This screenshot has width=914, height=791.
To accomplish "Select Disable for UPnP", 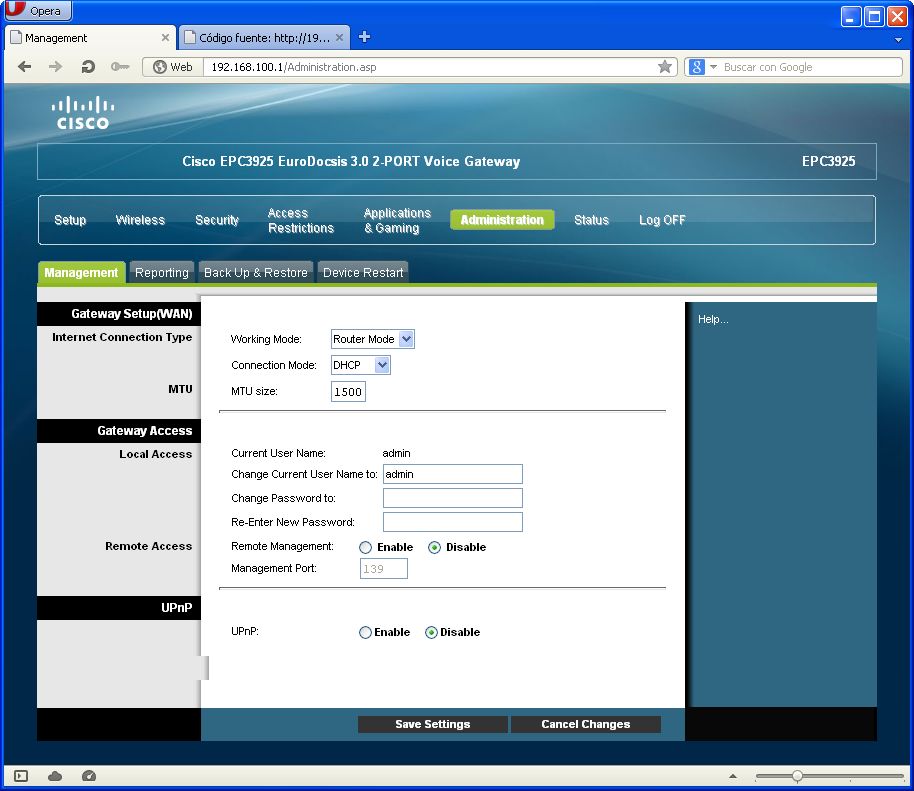I will point(431,632).
